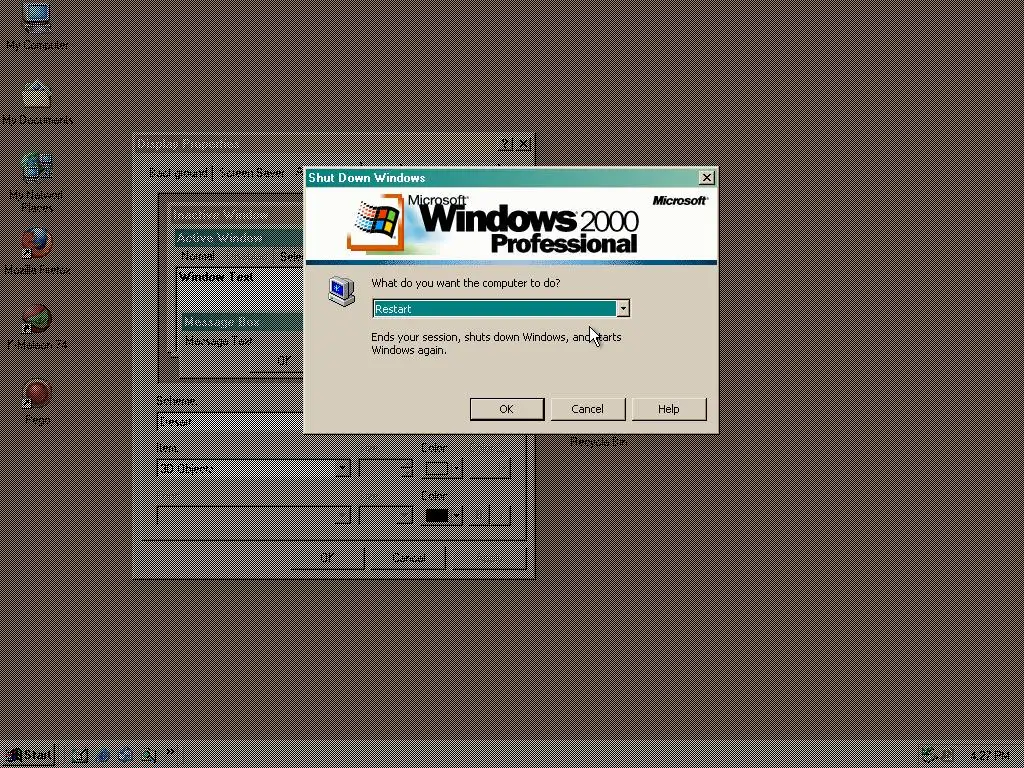Confirm shutdown dialog with OK

click(507, 409)
